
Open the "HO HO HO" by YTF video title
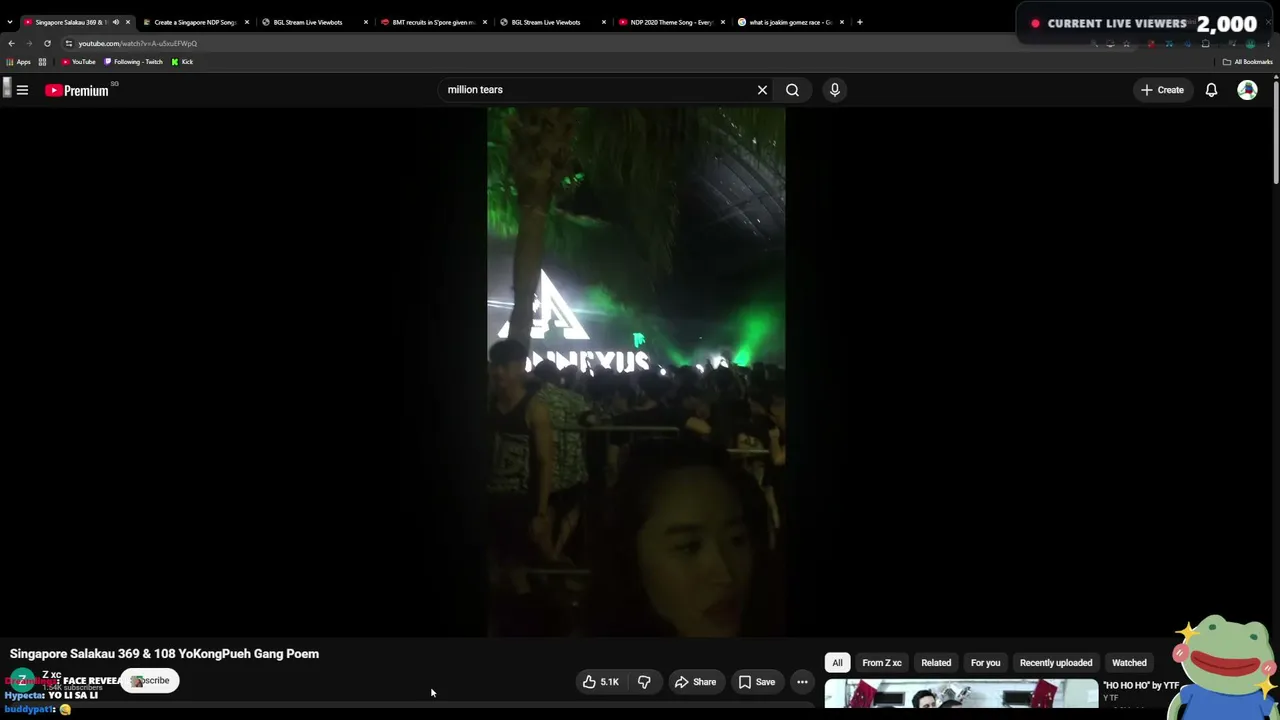1141,686
